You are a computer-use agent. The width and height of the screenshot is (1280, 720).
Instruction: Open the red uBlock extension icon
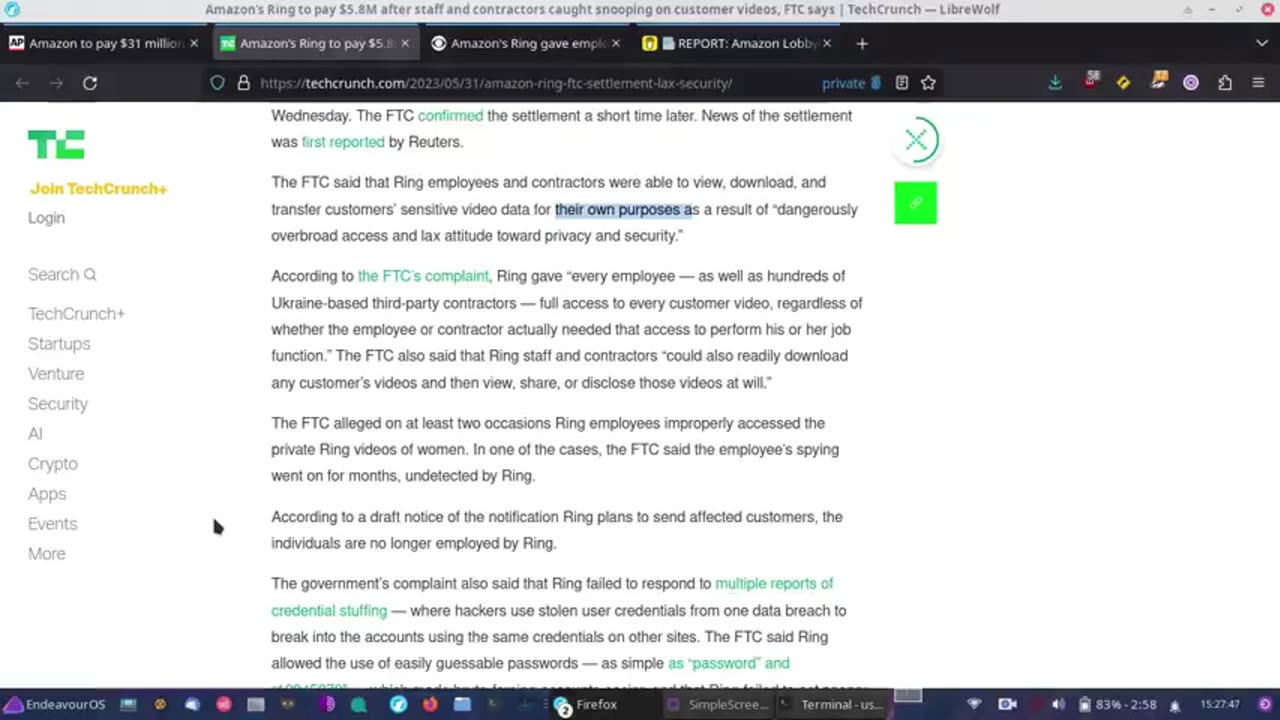click(x=1091, y=82)
